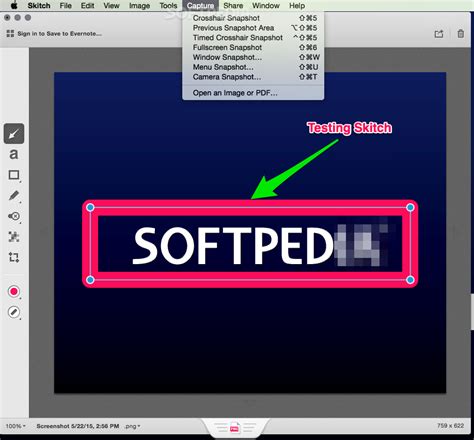Close the Capture menu
This screenshot has height=440, width=474.
(200, 6)
